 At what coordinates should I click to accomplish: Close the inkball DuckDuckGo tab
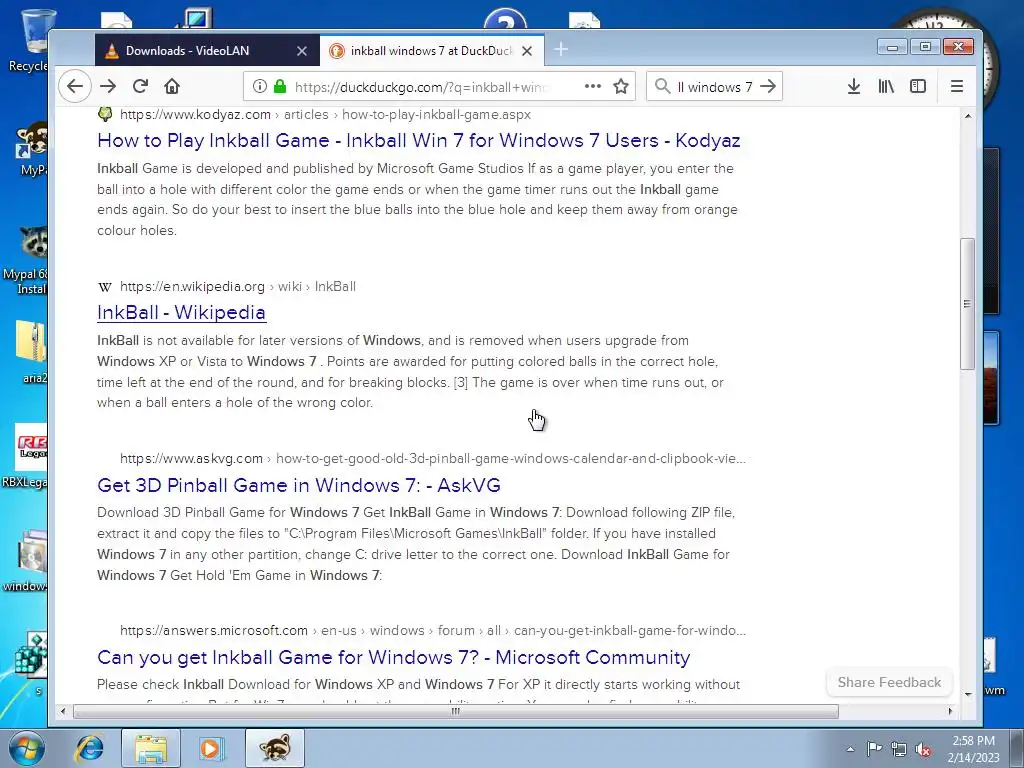coord(528,51)
